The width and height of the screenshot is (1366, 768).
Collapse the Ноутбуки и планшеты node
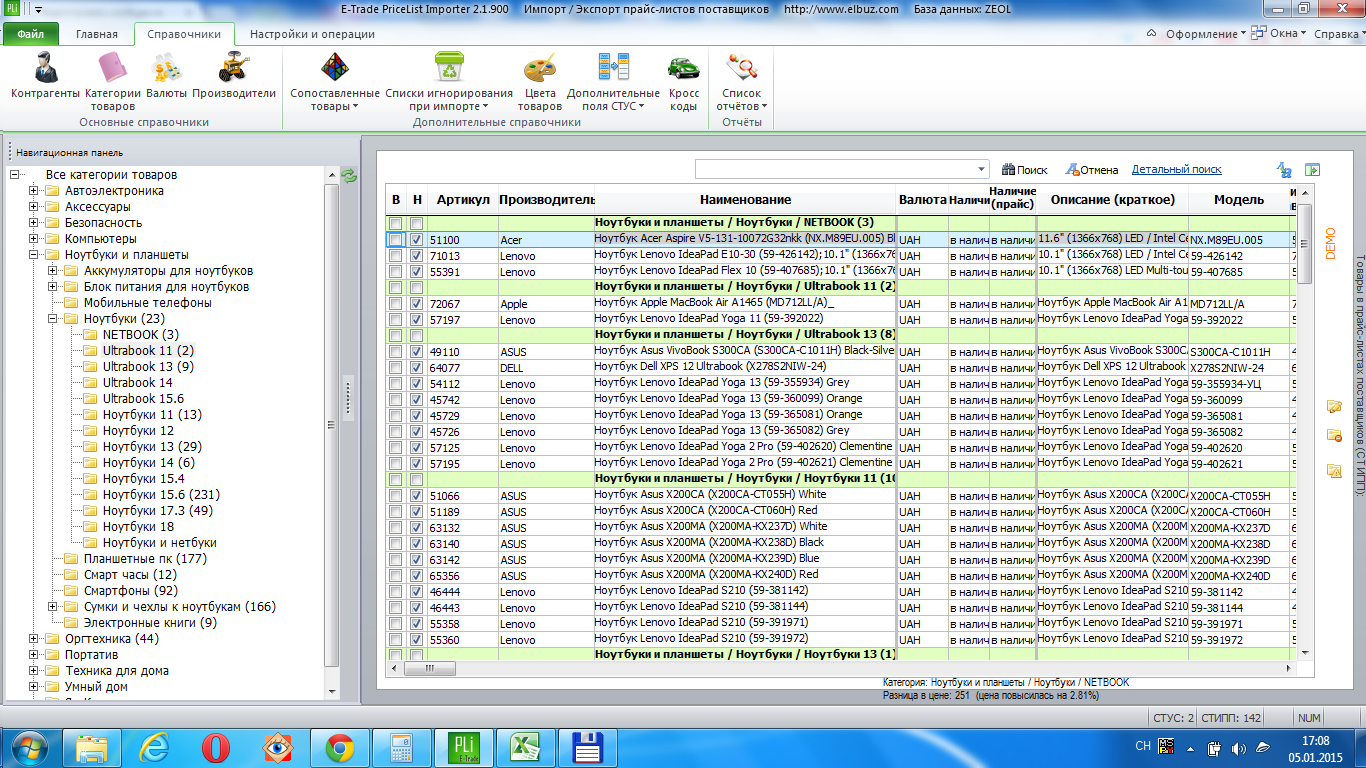(x=34, y=255)
